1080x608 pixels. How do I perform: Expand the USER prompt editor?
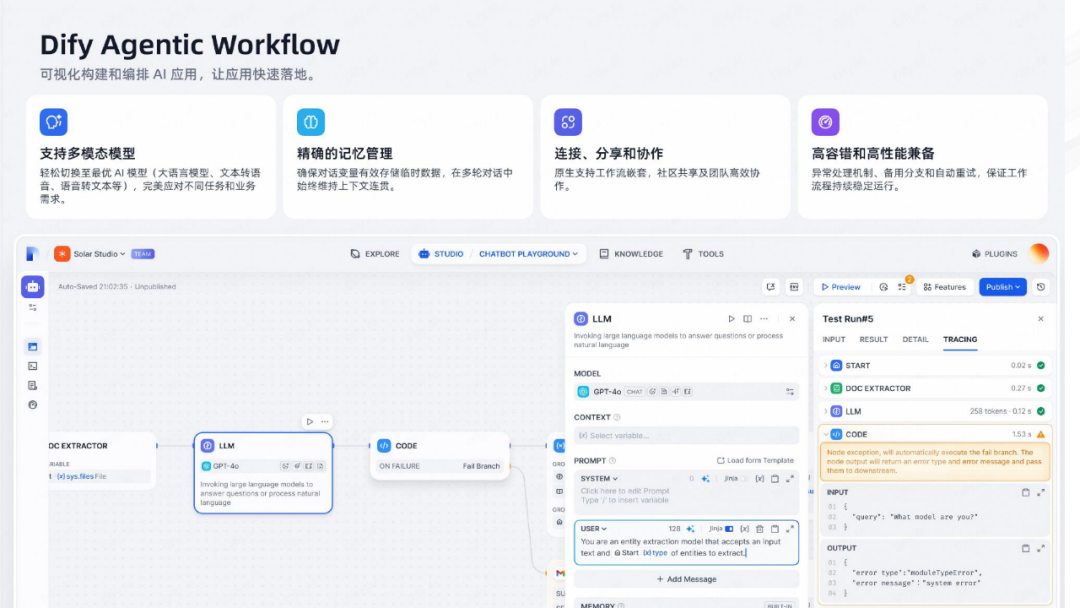(x=790, y=529)
